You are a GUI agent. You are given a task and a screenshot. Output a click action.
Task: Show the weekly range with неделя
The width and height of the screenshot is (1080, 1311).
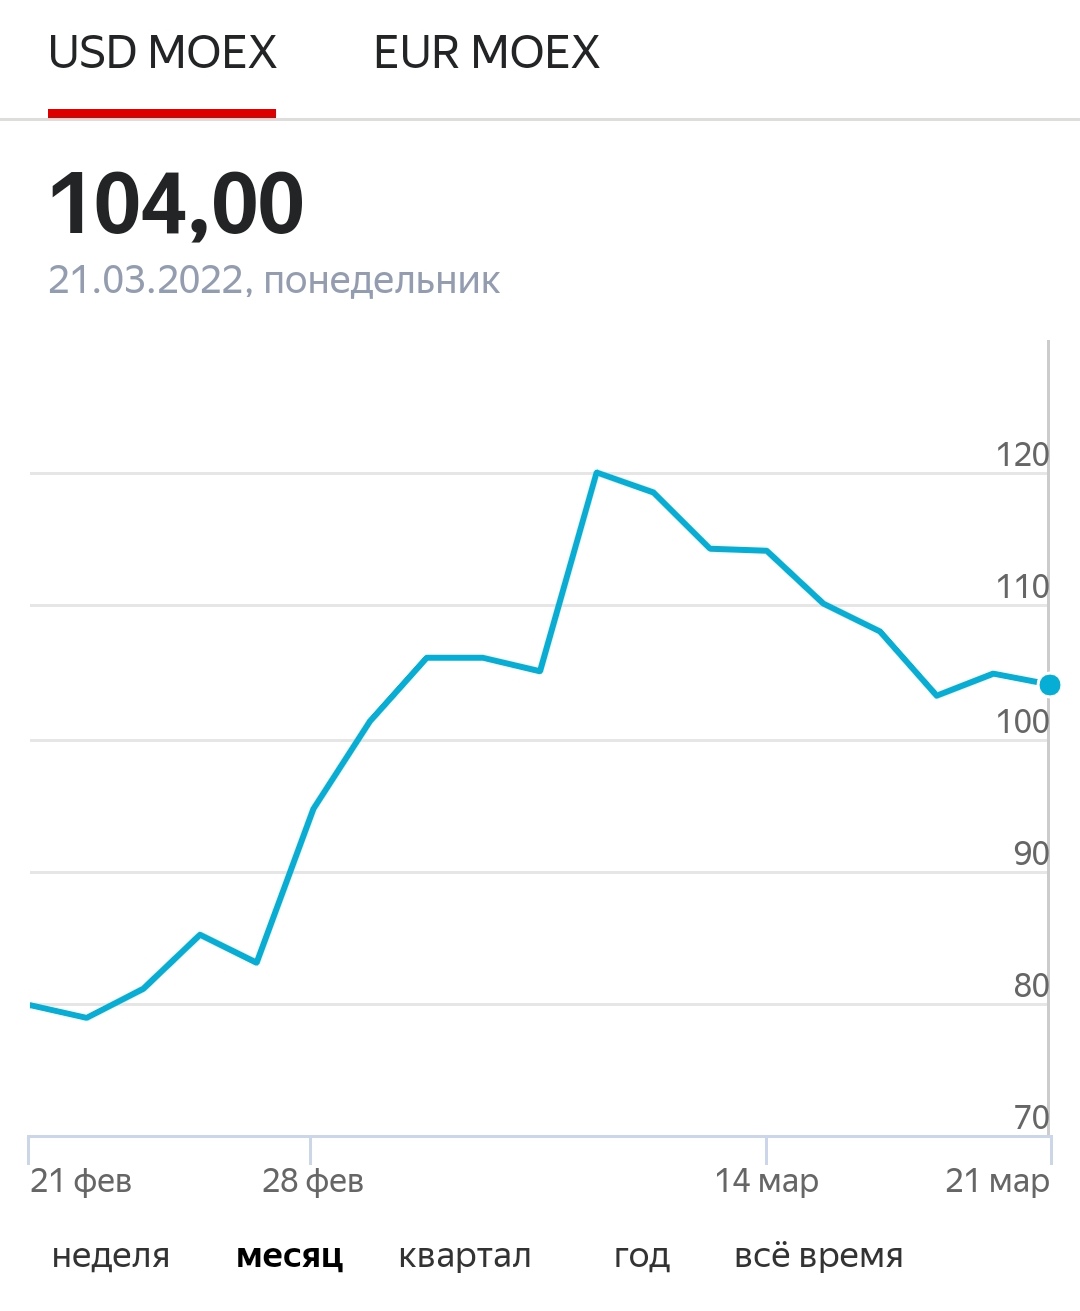111,1255
